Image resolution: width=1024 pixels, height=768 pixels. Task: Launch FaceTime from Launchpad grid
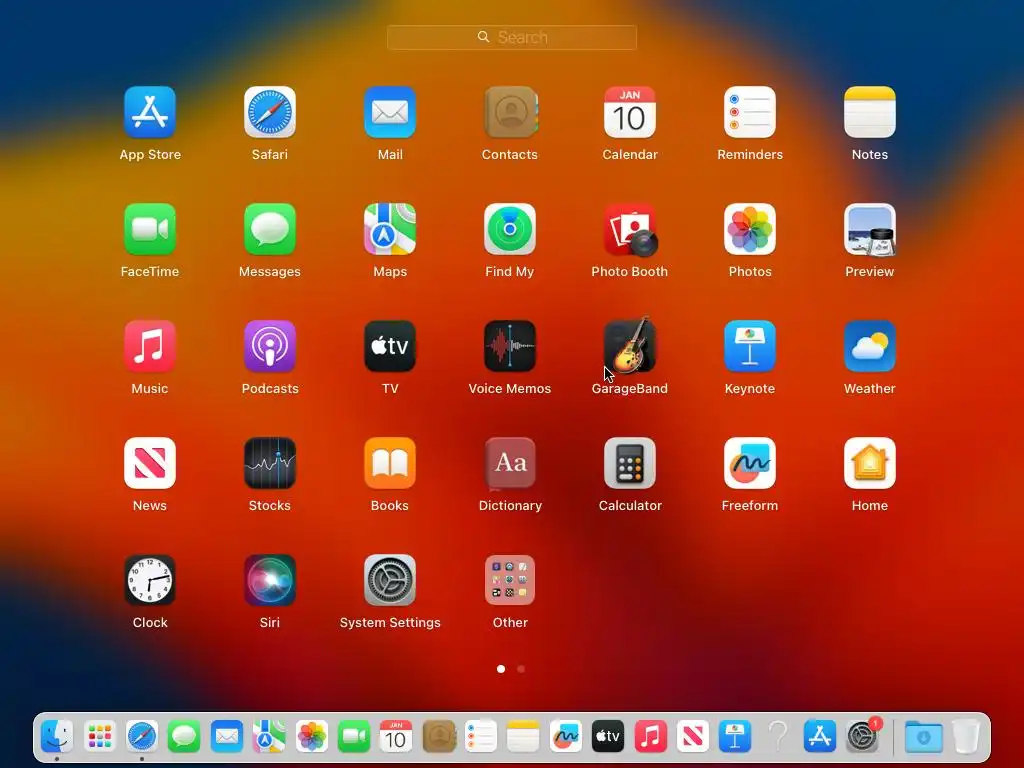(x=150, y=229)
